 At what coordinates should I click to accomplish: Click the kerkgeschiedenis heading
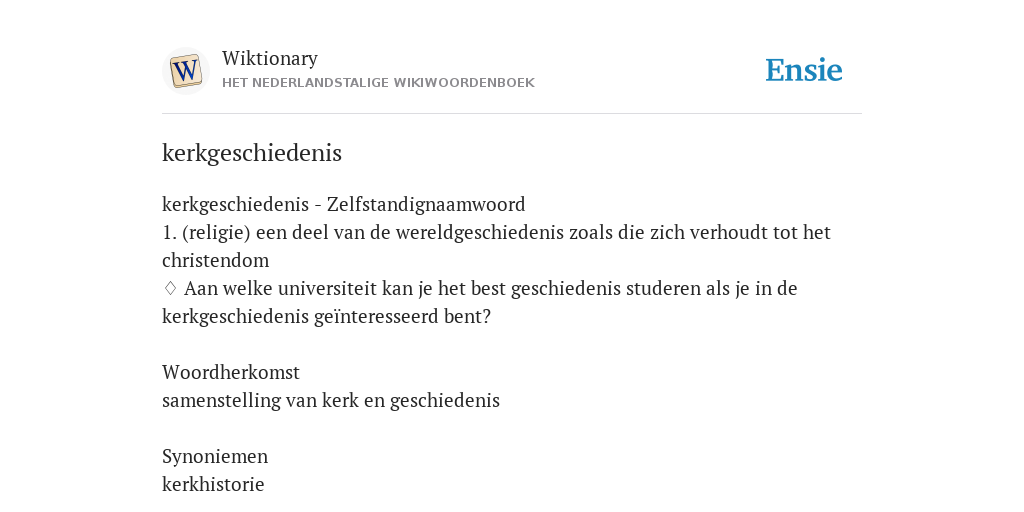(252, 153)
